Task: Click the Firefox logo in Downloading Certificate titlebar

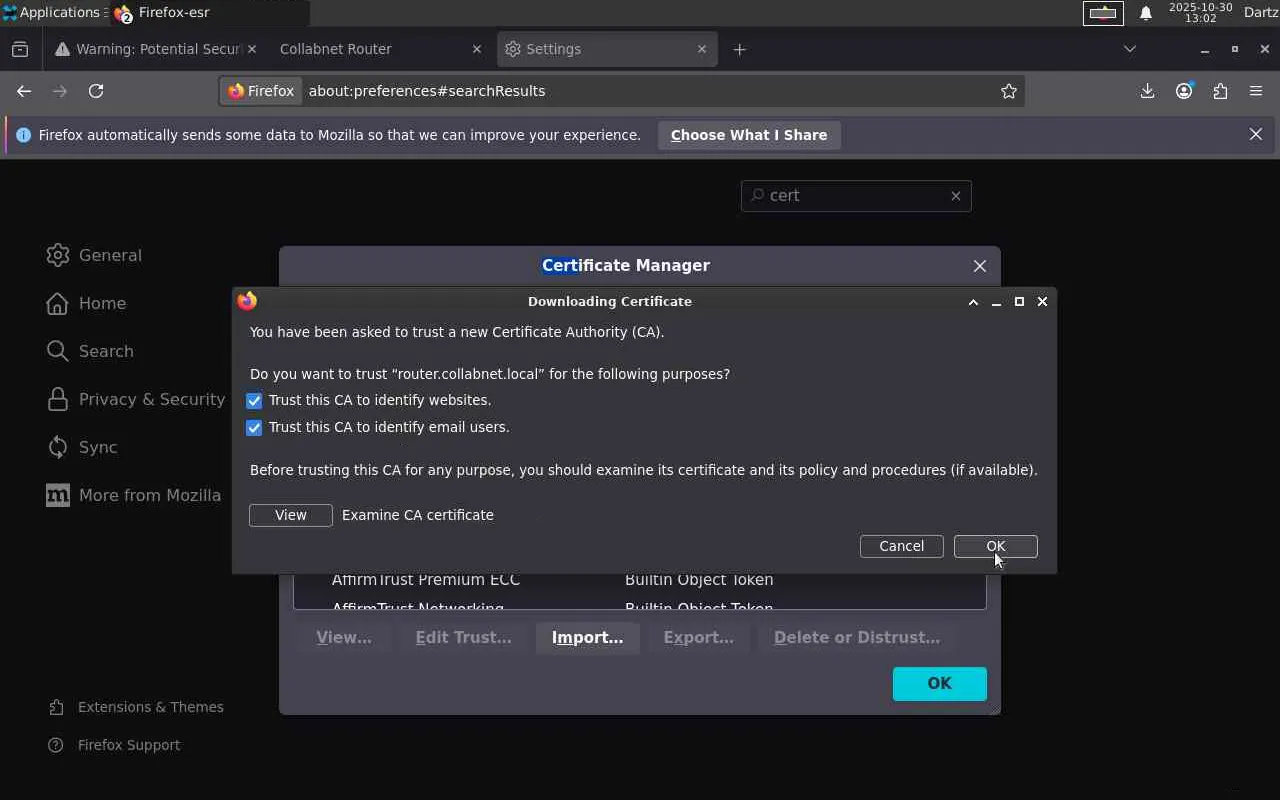Action: 247,301
